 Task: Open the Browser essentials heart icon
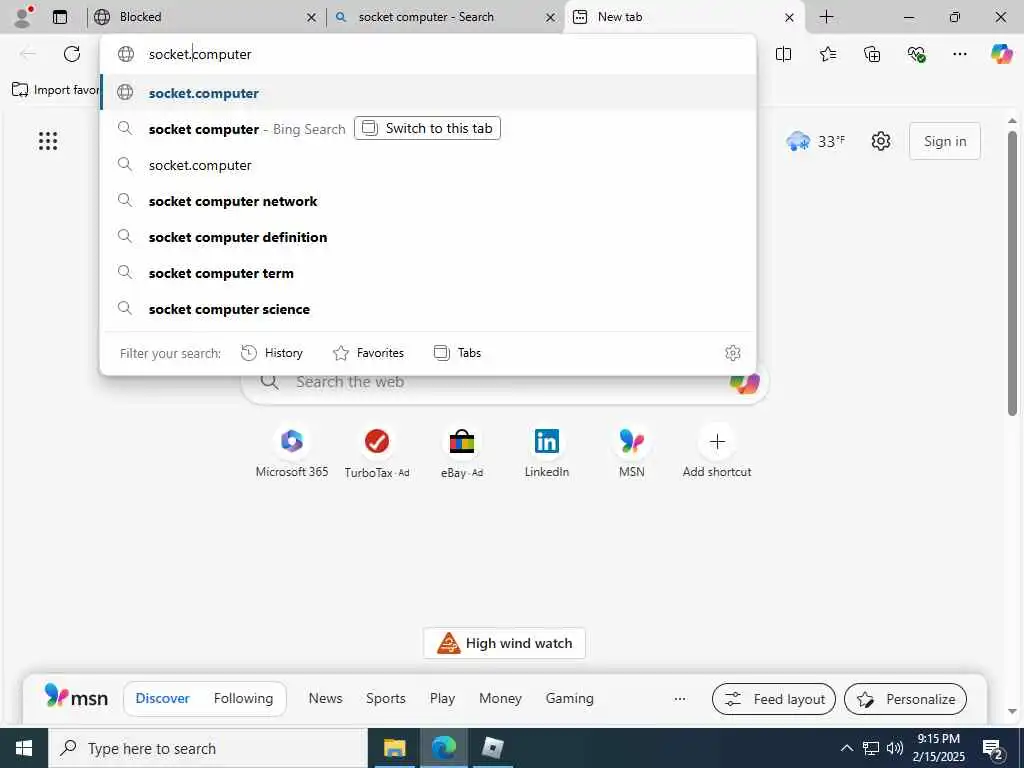point(916,54)
